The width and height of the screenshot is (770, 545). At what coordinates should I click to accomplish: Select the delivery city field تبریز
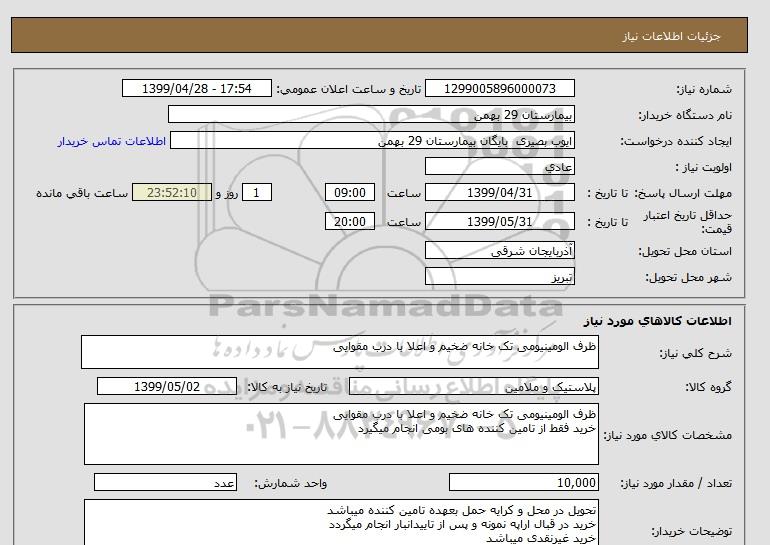coord(499,276)
